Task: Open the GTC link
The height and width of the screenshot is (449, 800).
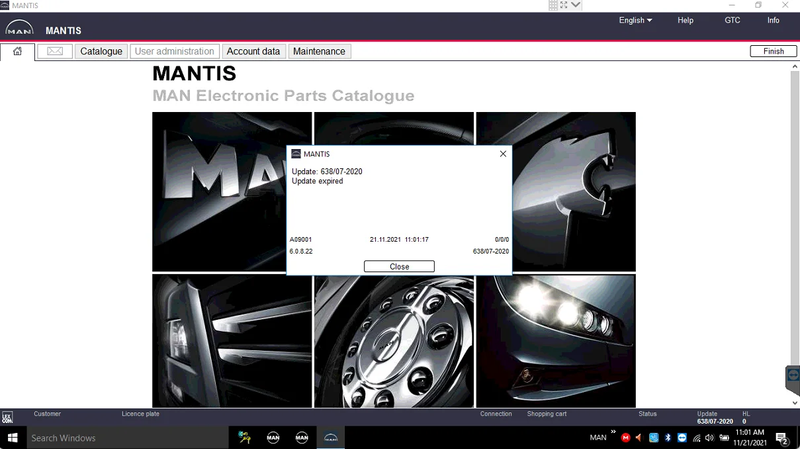Action: tap(732, 20)
